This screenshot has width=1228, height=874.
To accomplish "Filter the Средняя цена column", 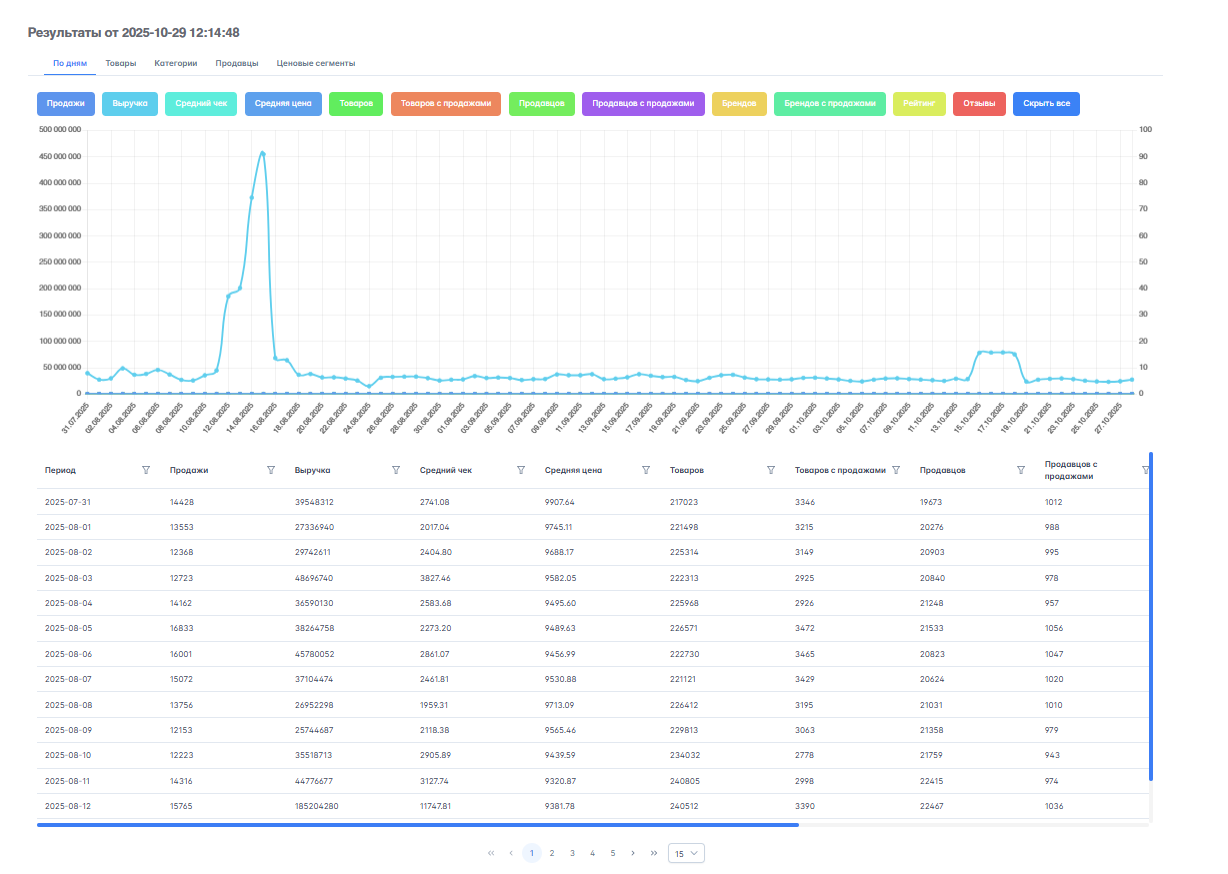I will point(646,470).
